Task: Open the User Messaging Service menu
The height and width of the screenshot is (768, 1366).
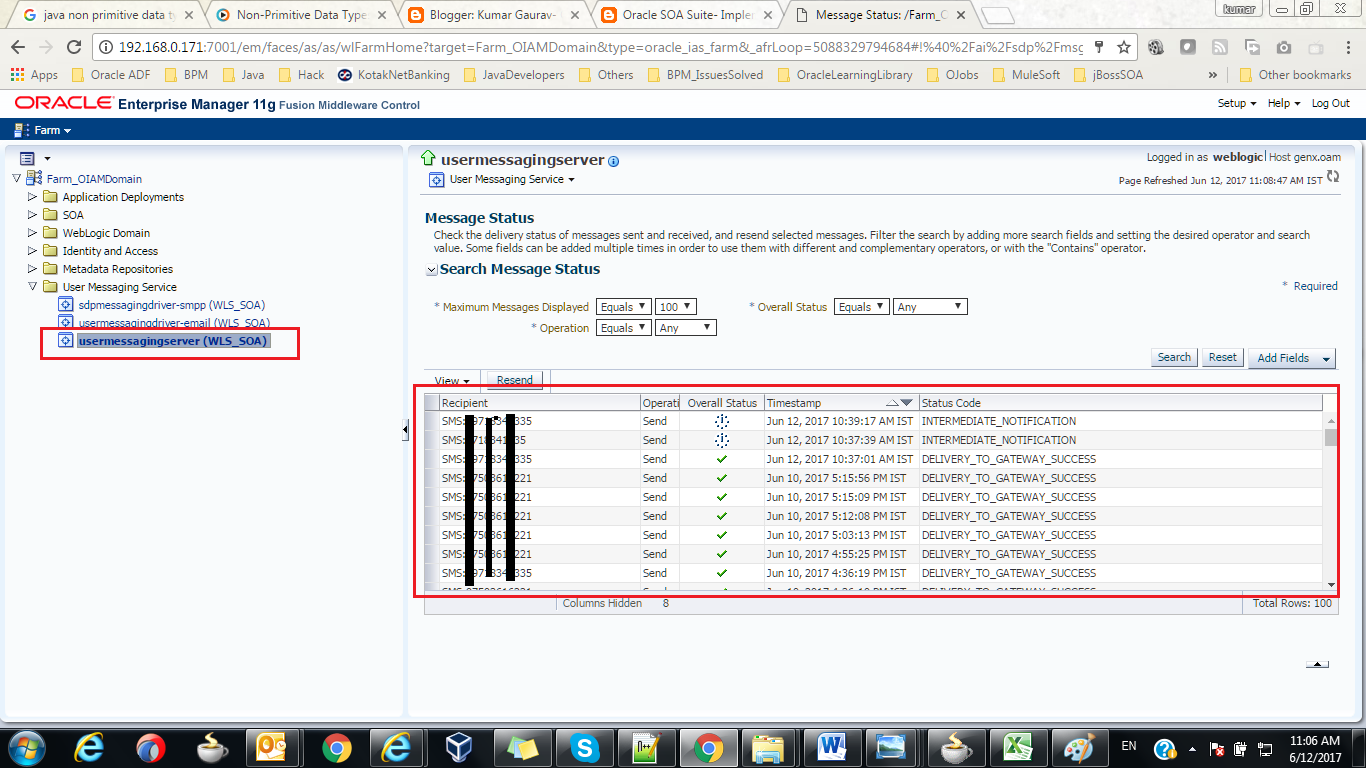Action: coord(512,180)
